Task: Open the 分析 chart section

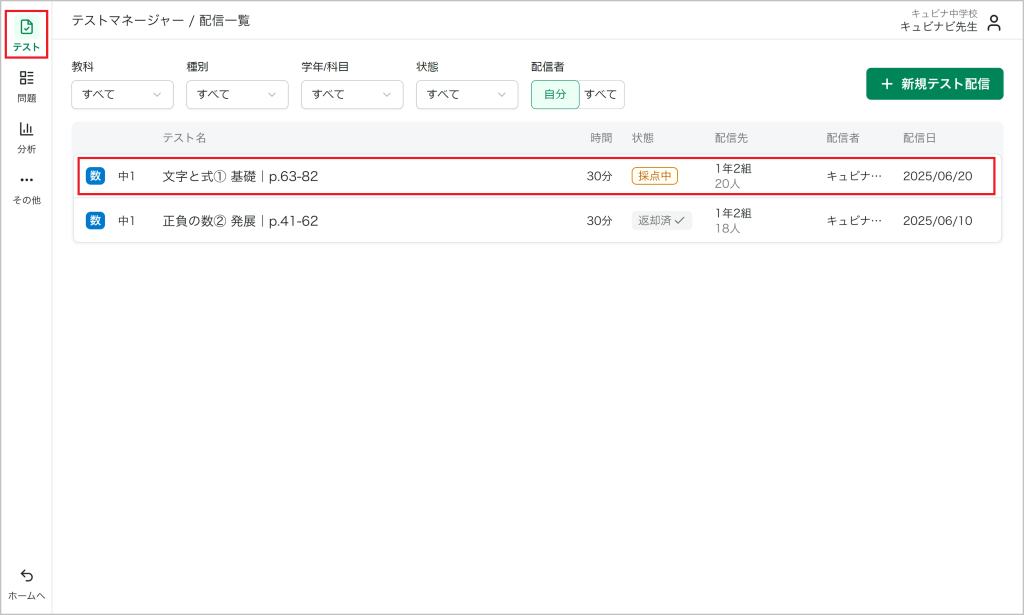Action: 26,137
